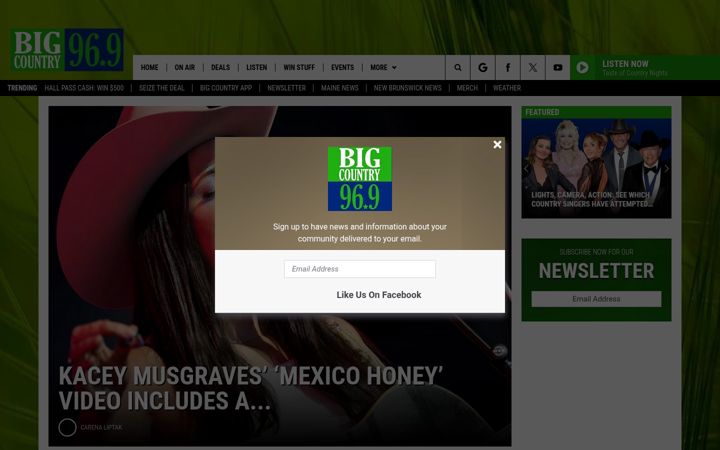Image resolution: width=720 pixels, height=450 pixels.
Task: Open author Carena Liptak link
Action: (x=101, y=428)
